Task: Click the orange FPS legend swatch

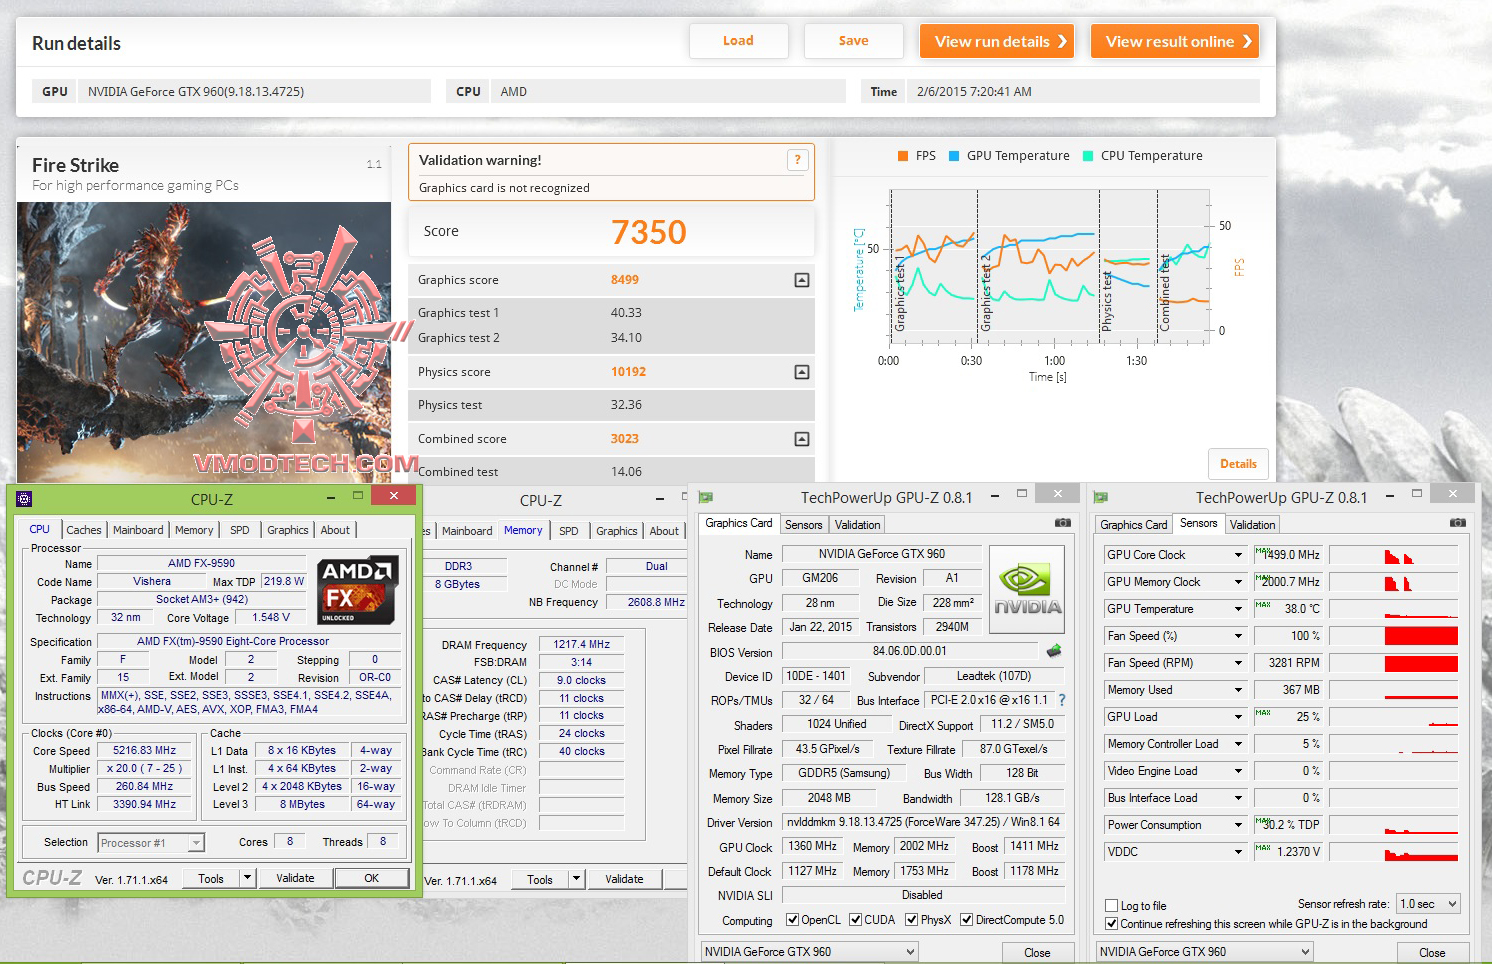Action: point(903,156)
